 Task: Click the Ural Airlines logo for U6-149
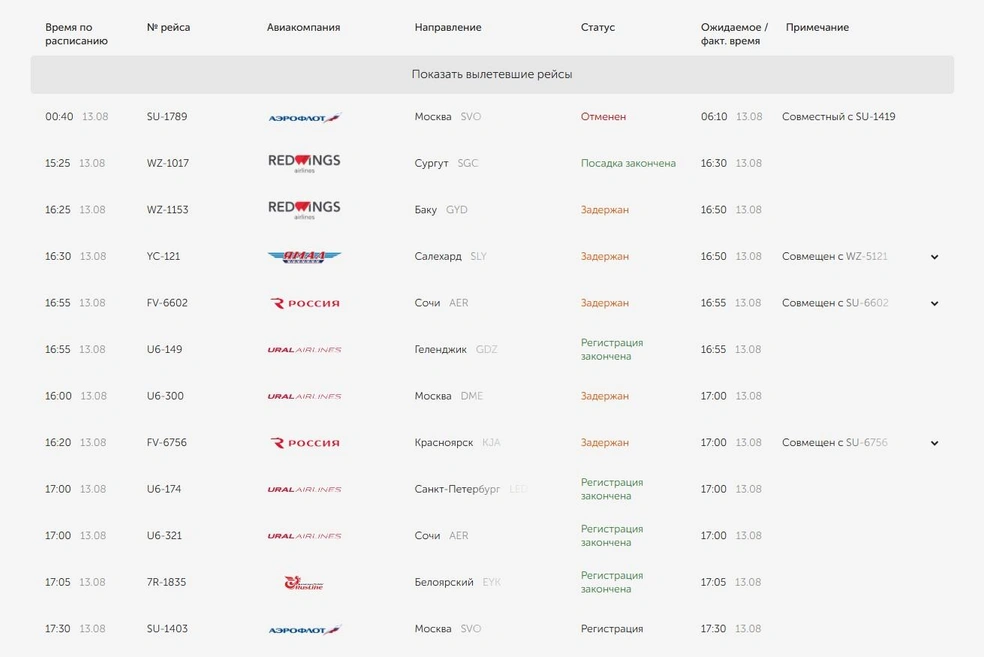point(304,350)
